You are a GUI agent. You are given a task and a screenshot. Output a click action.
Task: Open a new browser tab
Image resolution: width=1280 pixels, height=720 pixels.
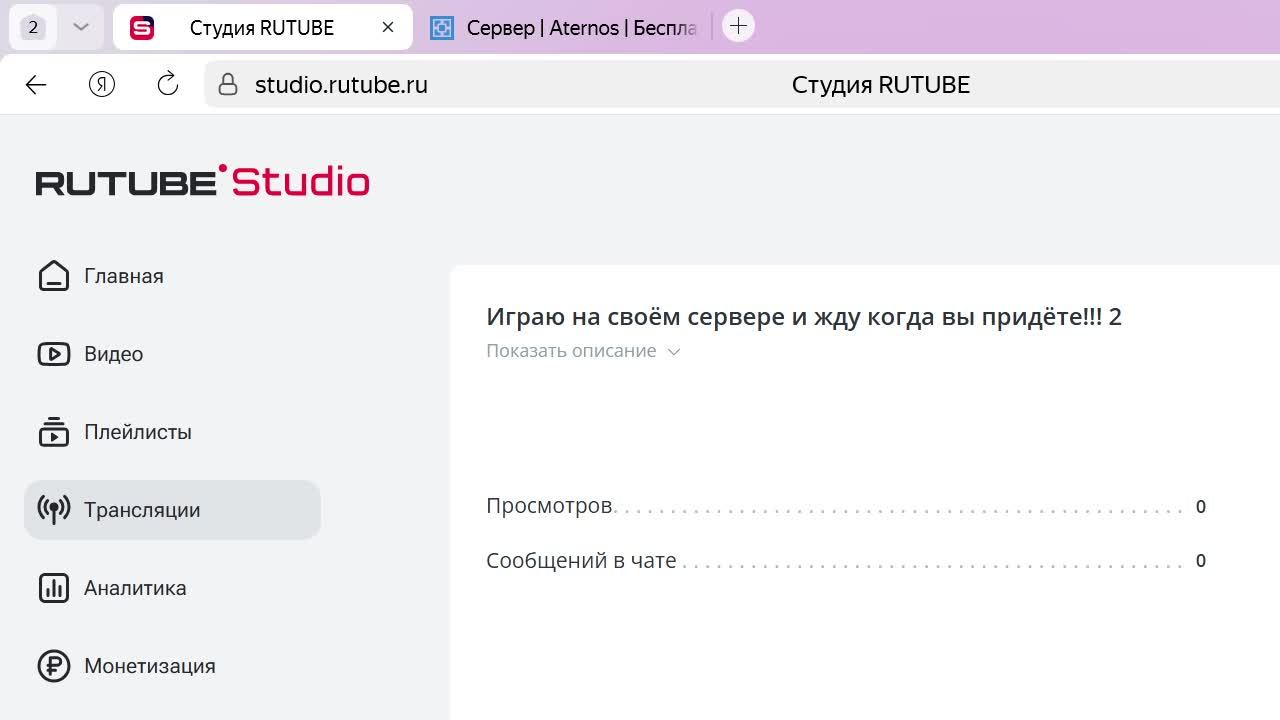(738, 27)
